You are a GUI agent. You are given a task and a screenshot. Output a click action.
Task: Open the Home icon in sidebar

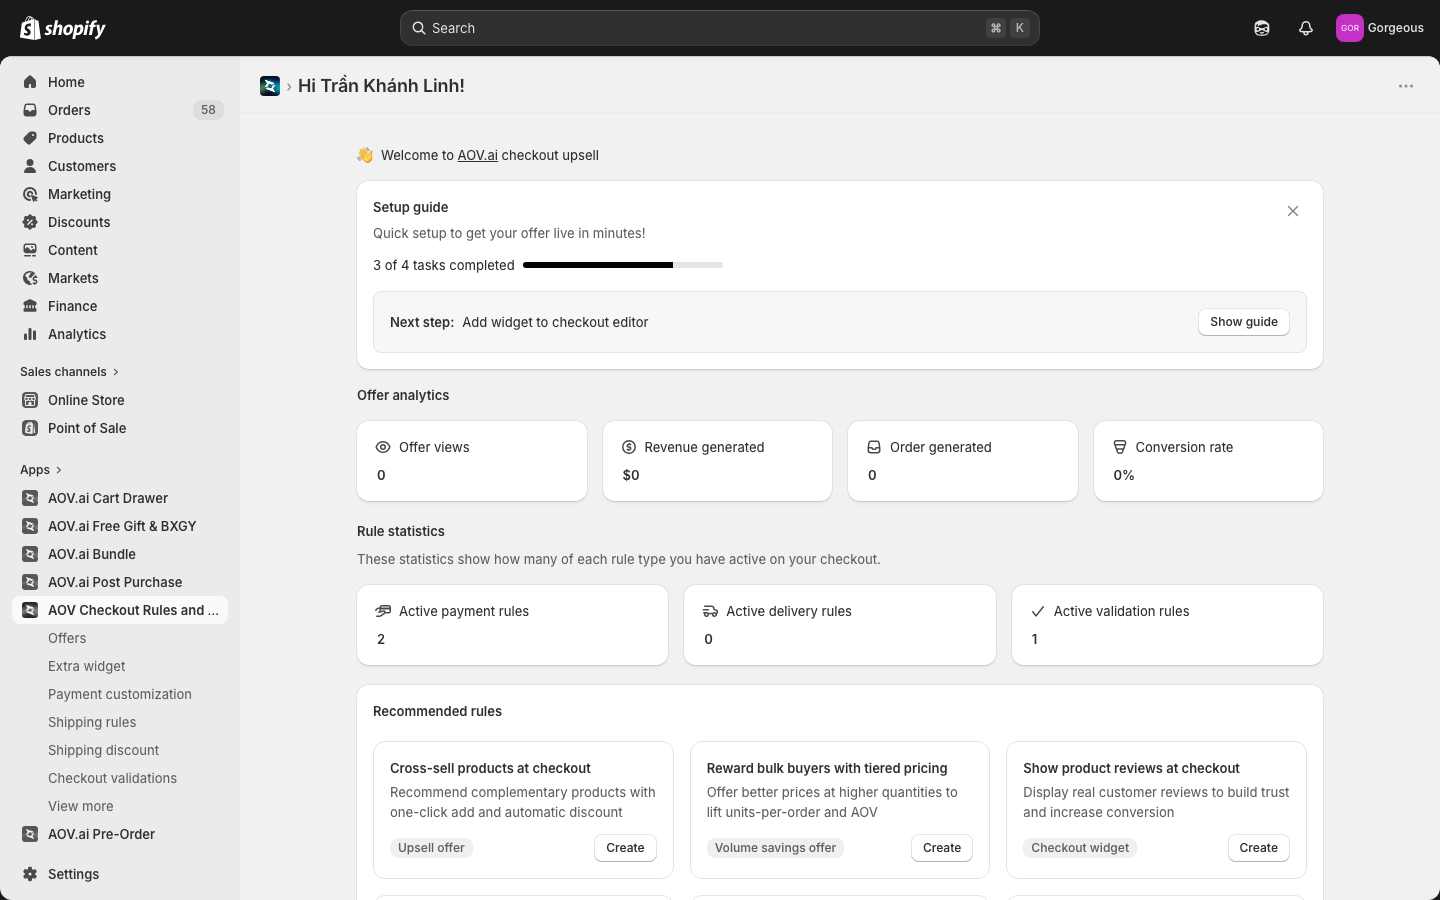pos(30,82)
